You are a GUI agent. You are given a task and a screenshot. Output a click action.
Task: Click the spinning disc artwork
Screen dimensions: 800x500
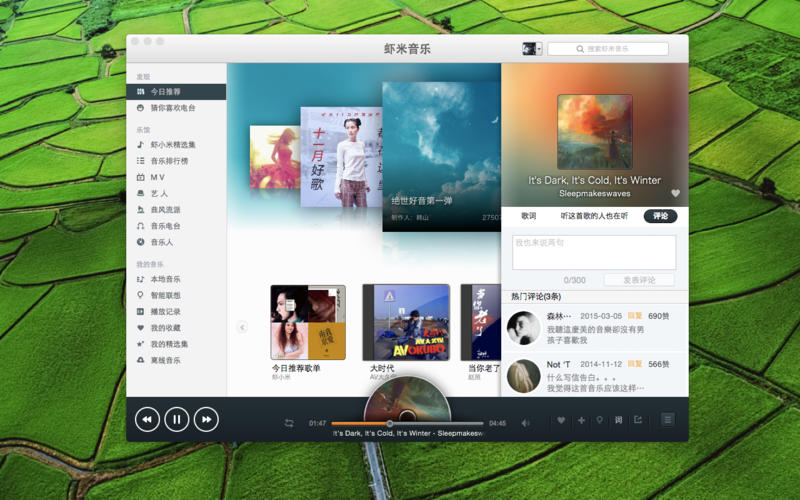tap(407, 399)
